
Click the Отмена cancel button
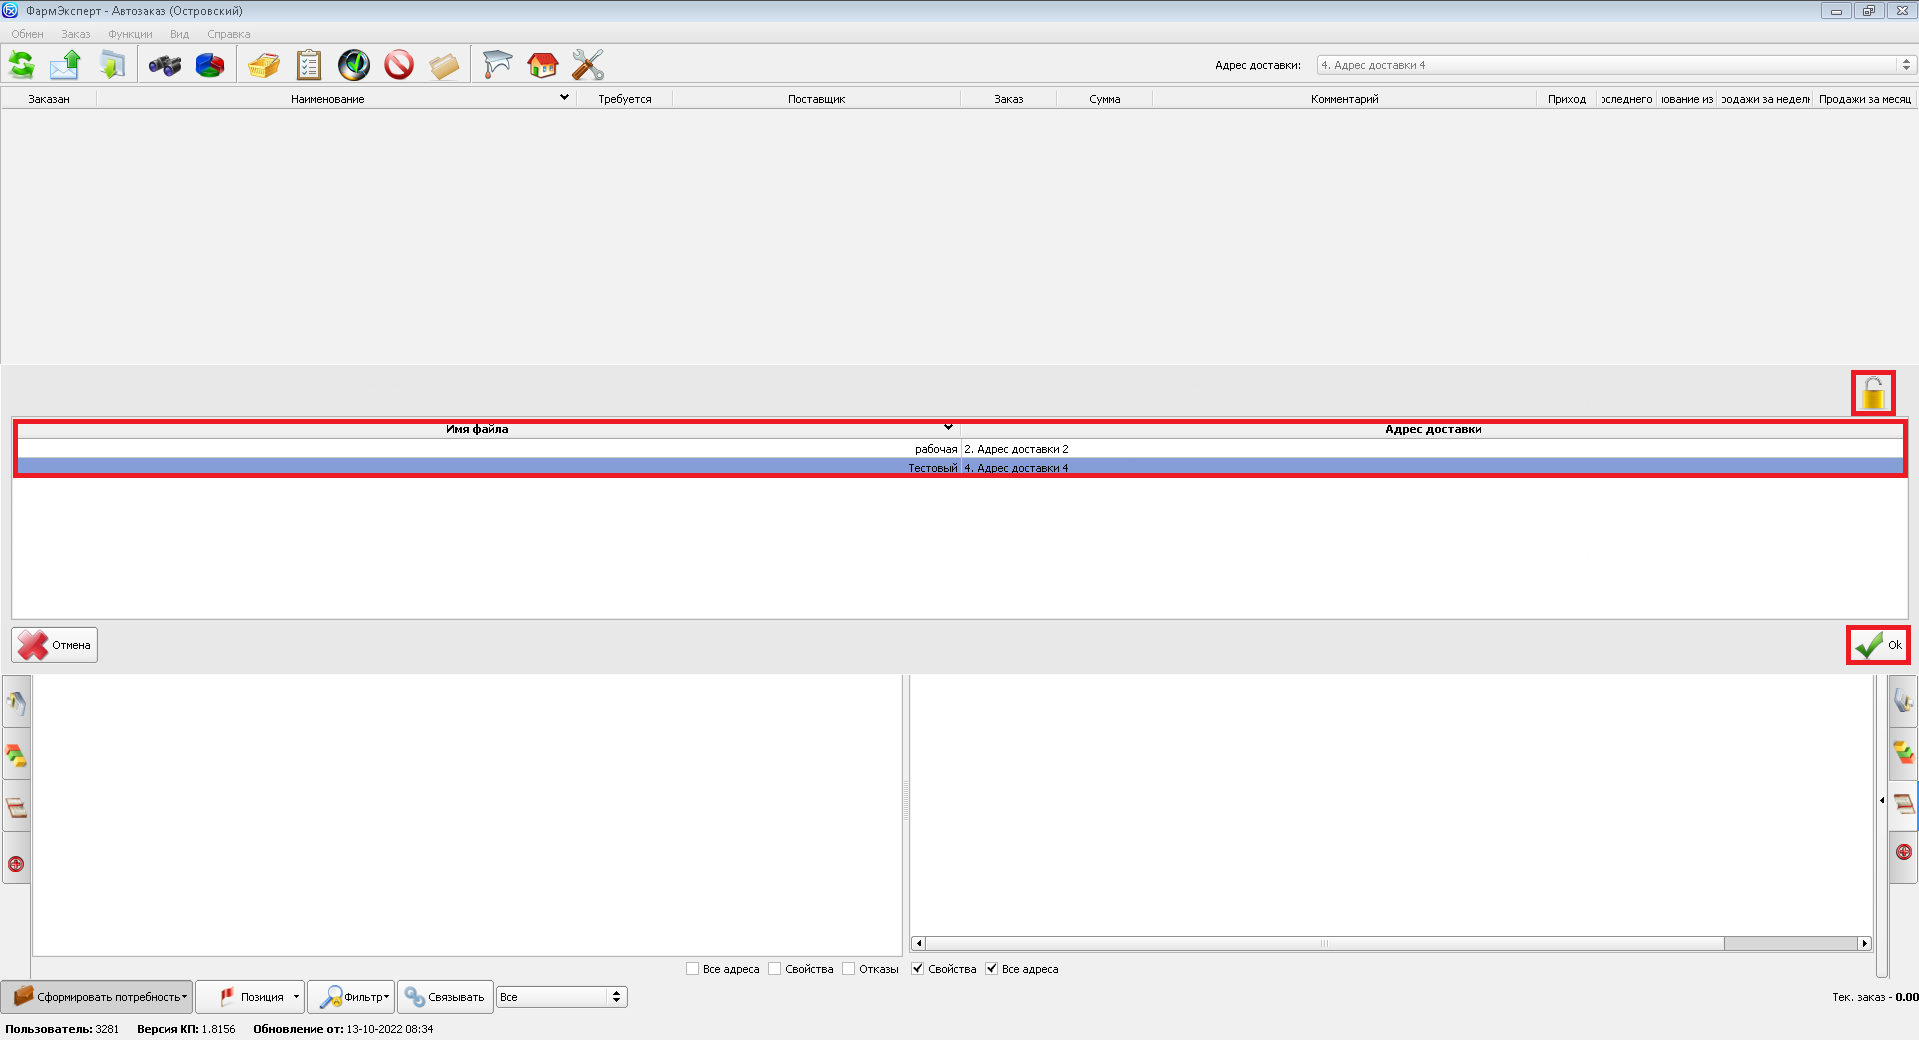click(55, 645)
